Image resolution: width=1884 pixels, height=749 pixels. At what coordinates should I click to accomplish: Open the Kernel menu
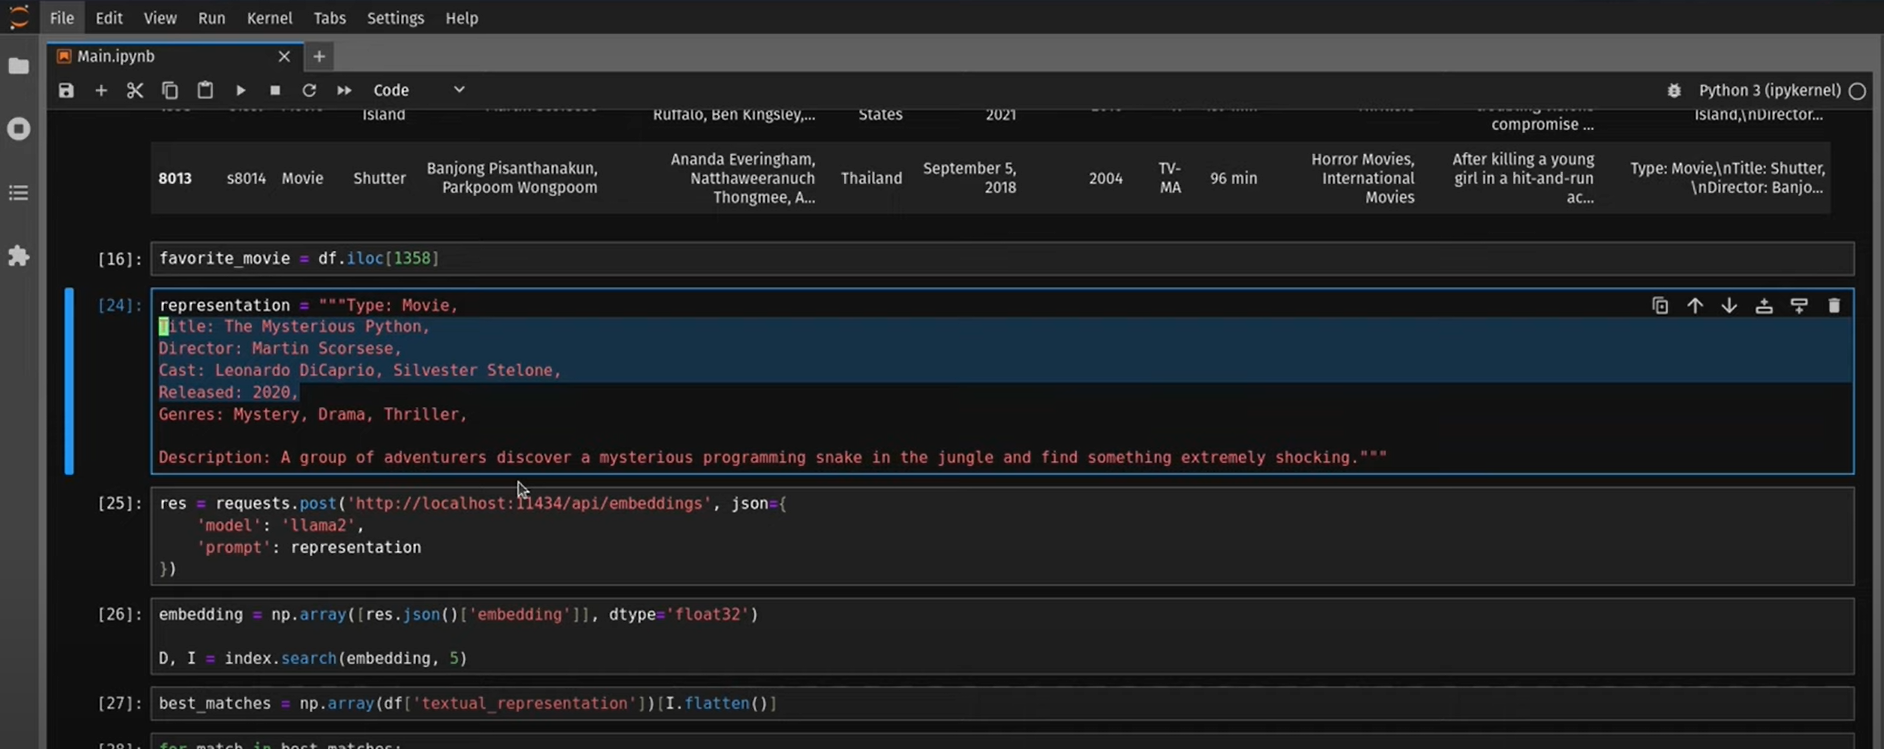(x=269, y=18)
